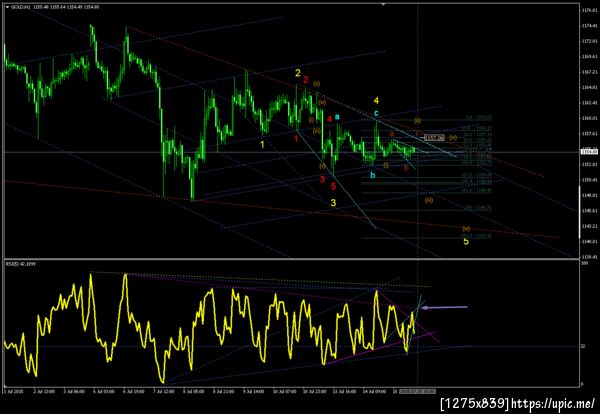The height and width of the screenshot is (414, 600).
Task: Click the RSI scale 100 axis label
Action: (584, 264)
